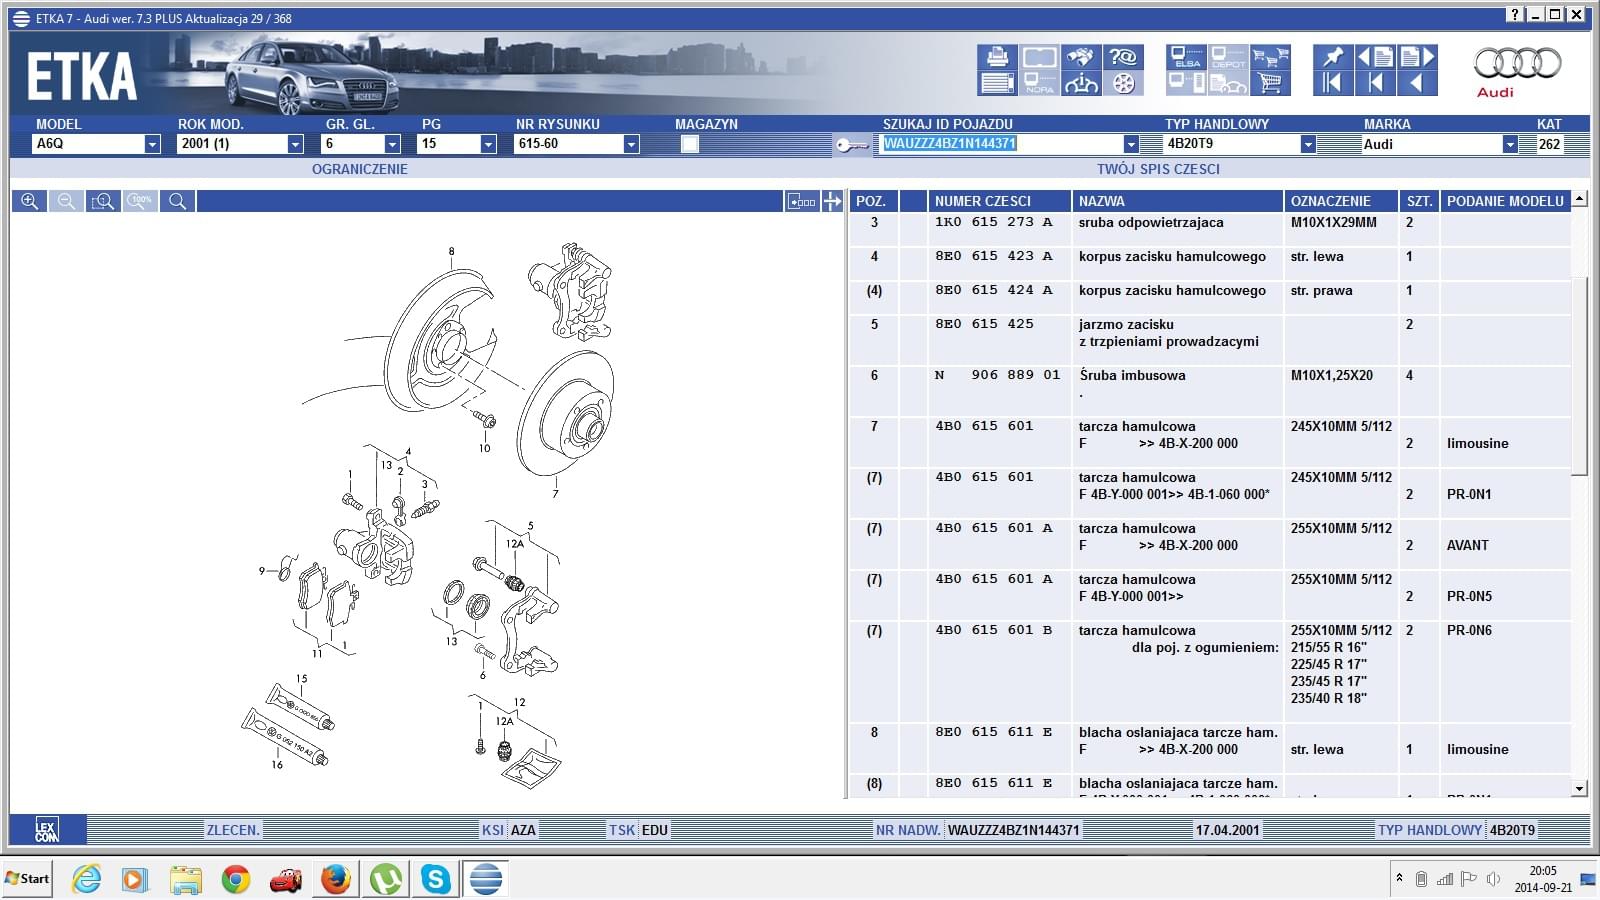Open the Windows Start button
The width and height of the screenshot is (1600, 900).
(x=26, y=879)
